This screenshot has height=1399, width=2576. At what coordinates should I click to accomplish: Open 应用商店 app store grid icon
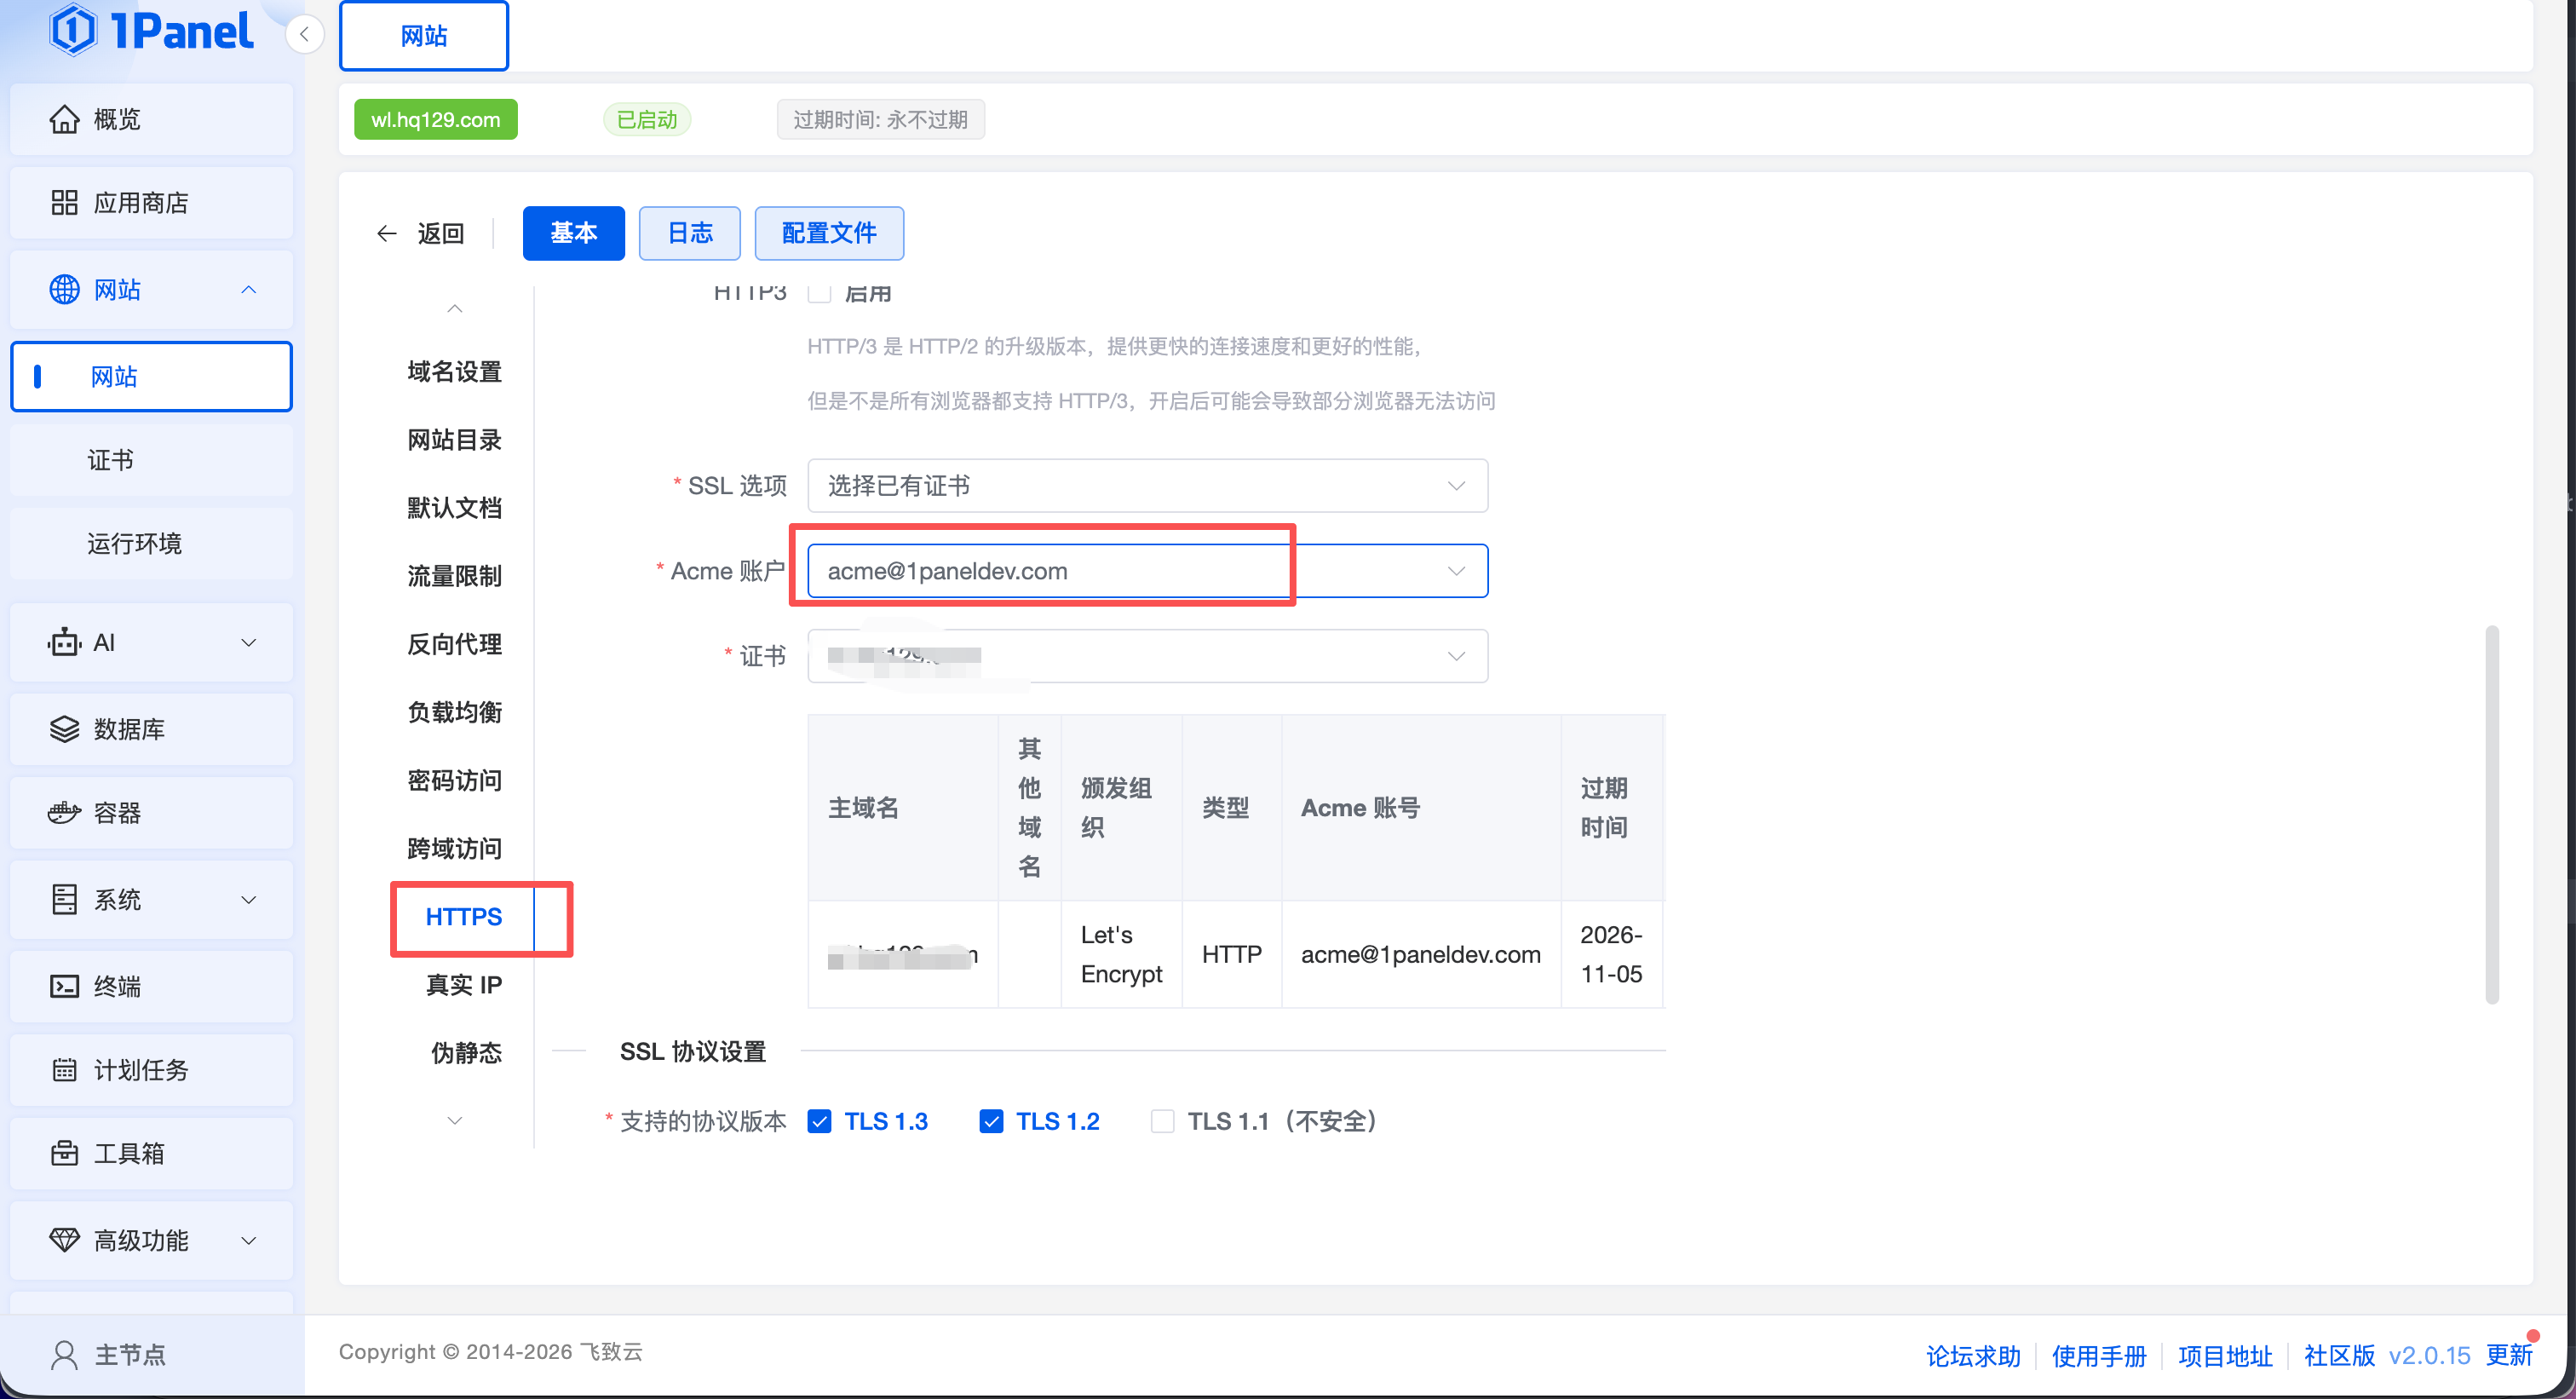pos(64,203)
